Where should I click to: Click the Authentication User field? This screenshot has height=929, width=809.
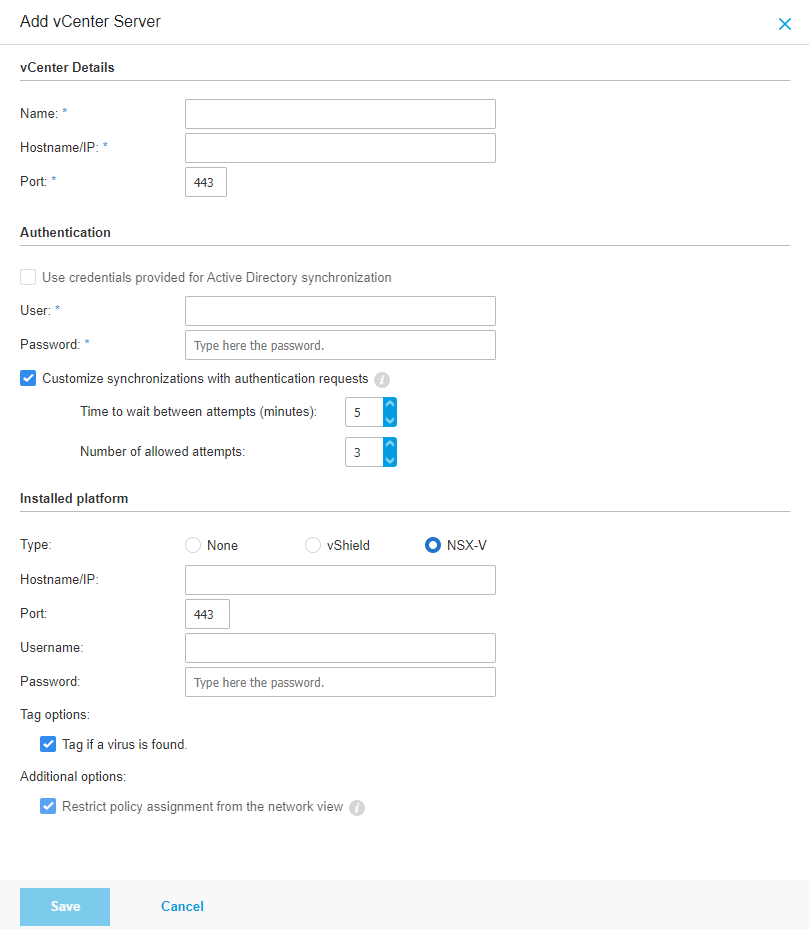[x=340, y=311]
